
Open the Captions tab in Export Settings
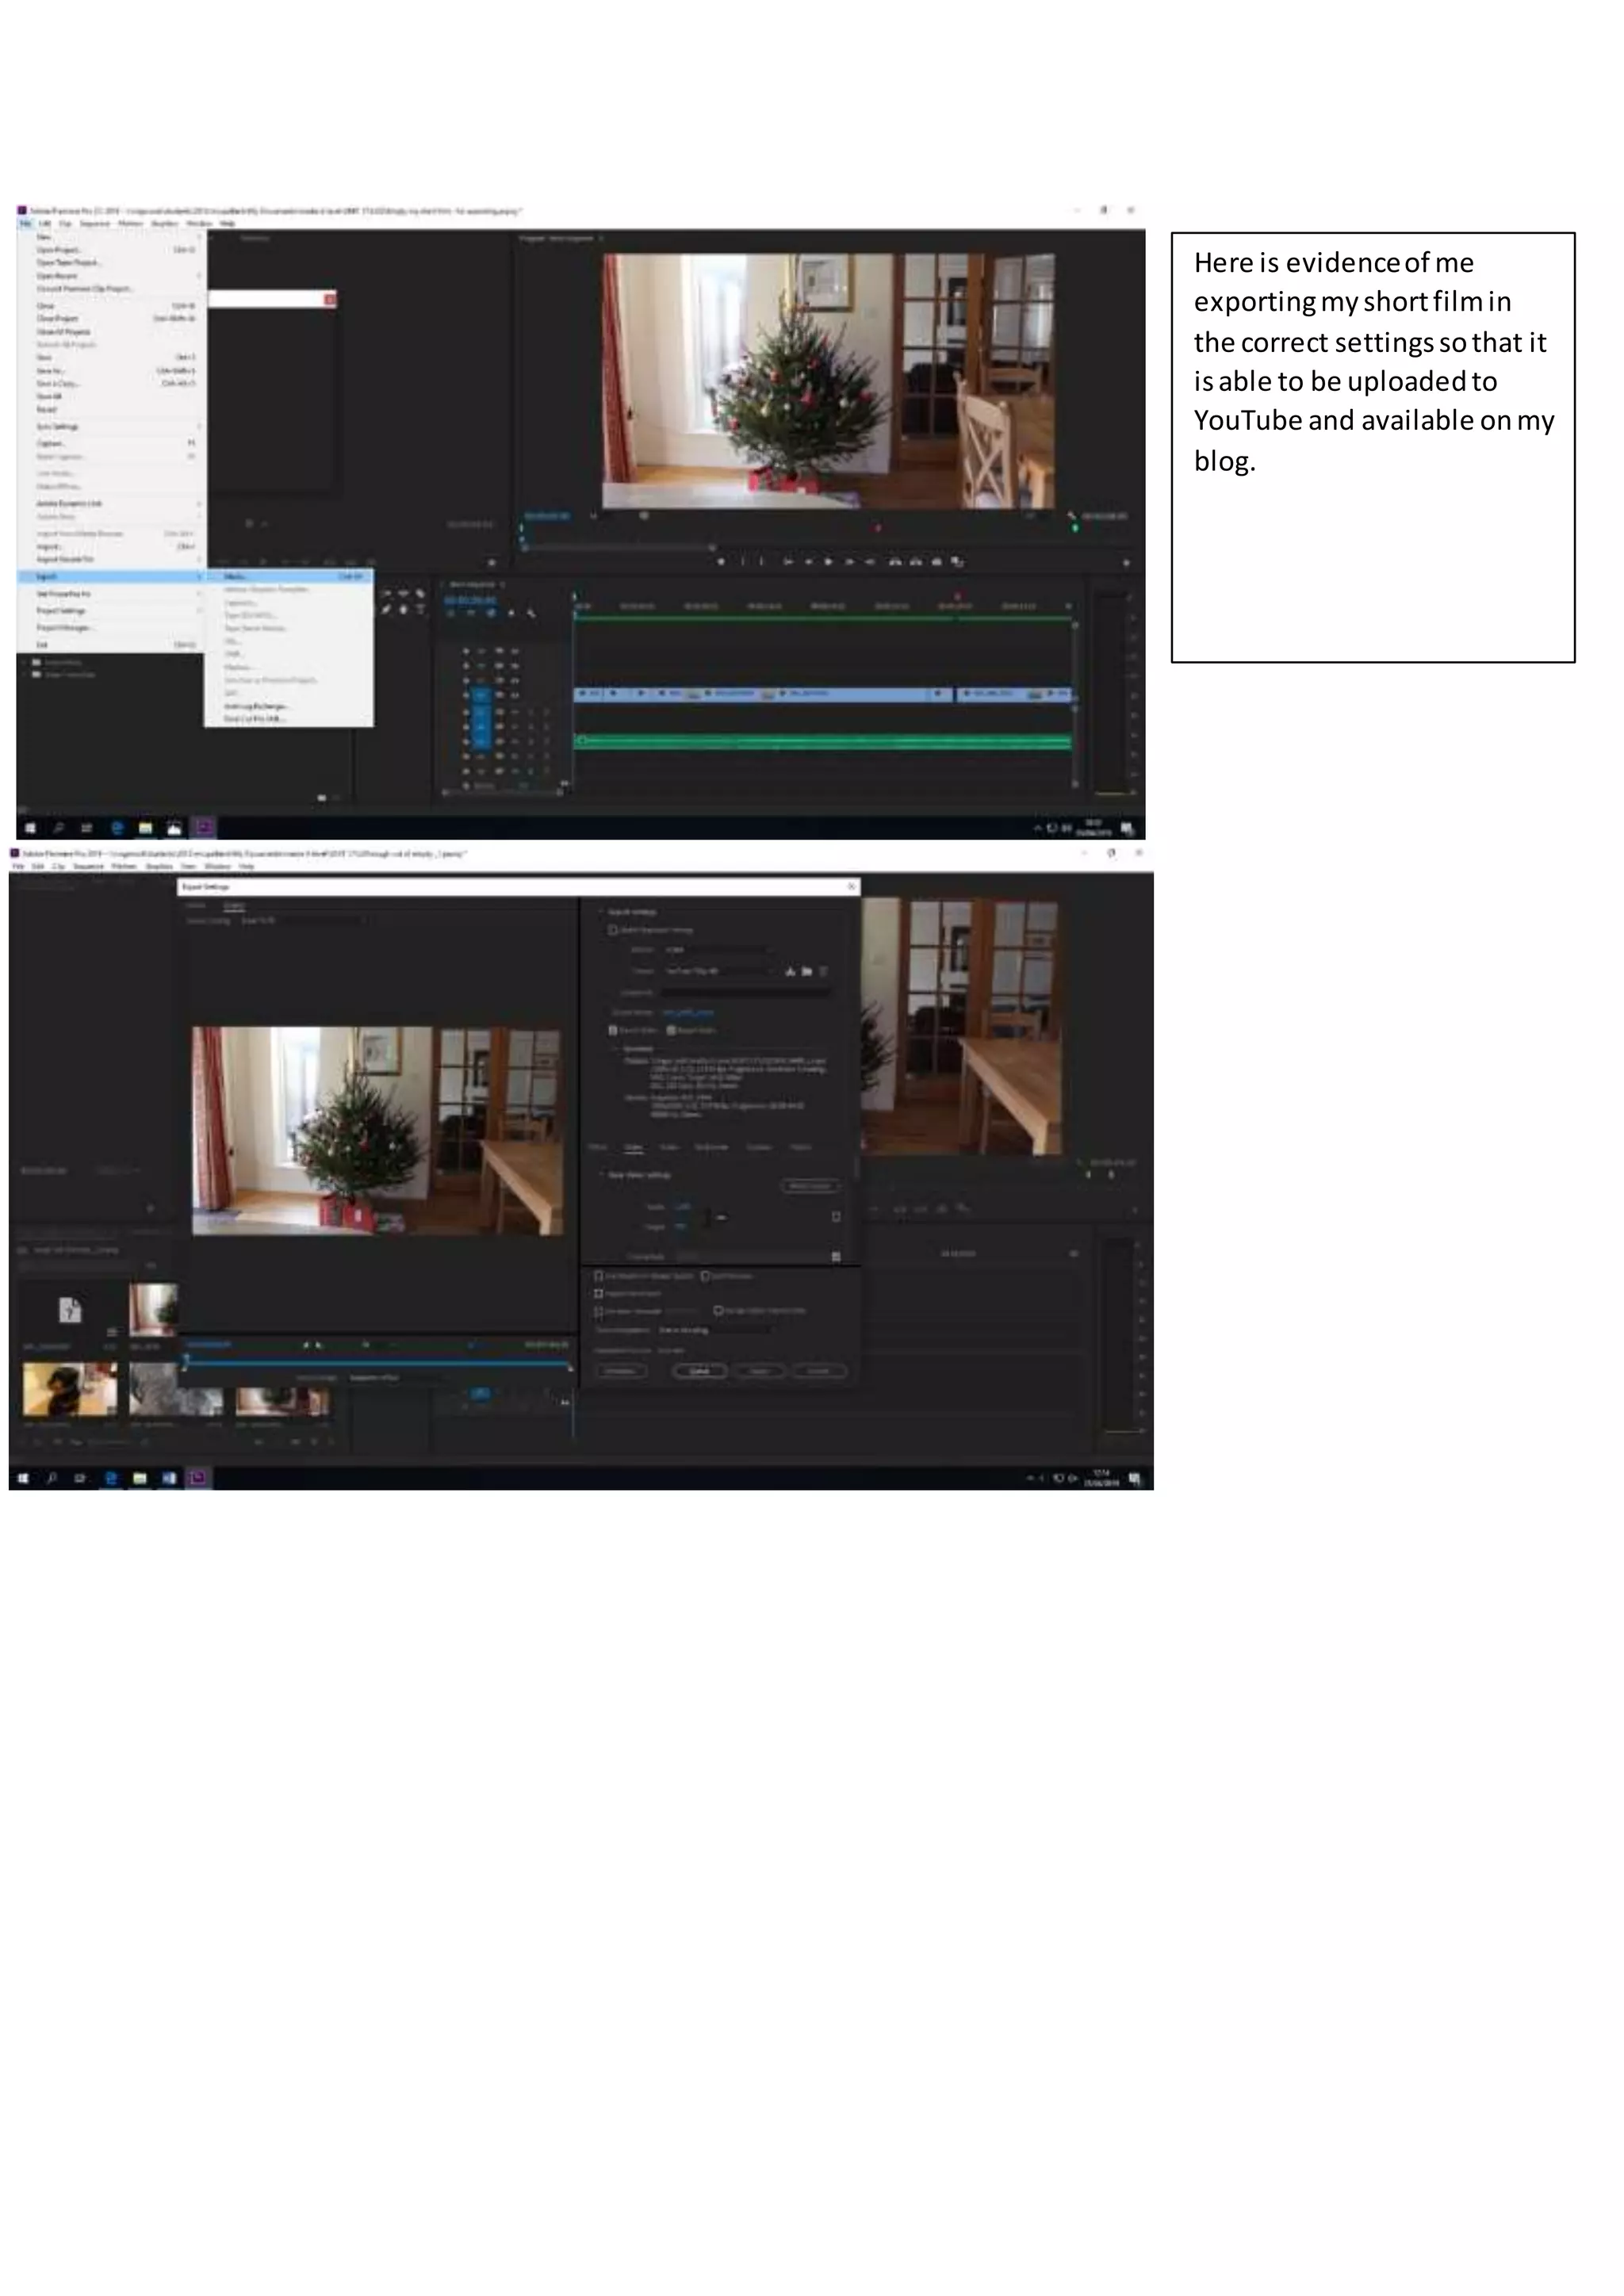pos(759,1147)
